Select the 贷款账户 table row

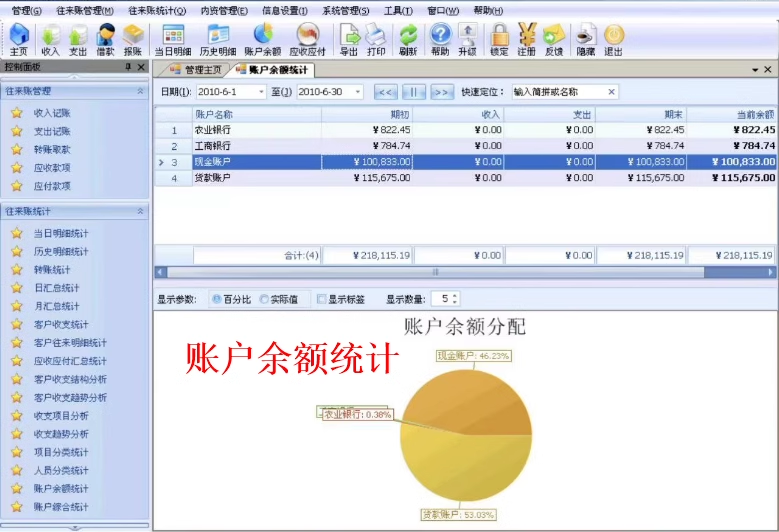click(466, 178)
